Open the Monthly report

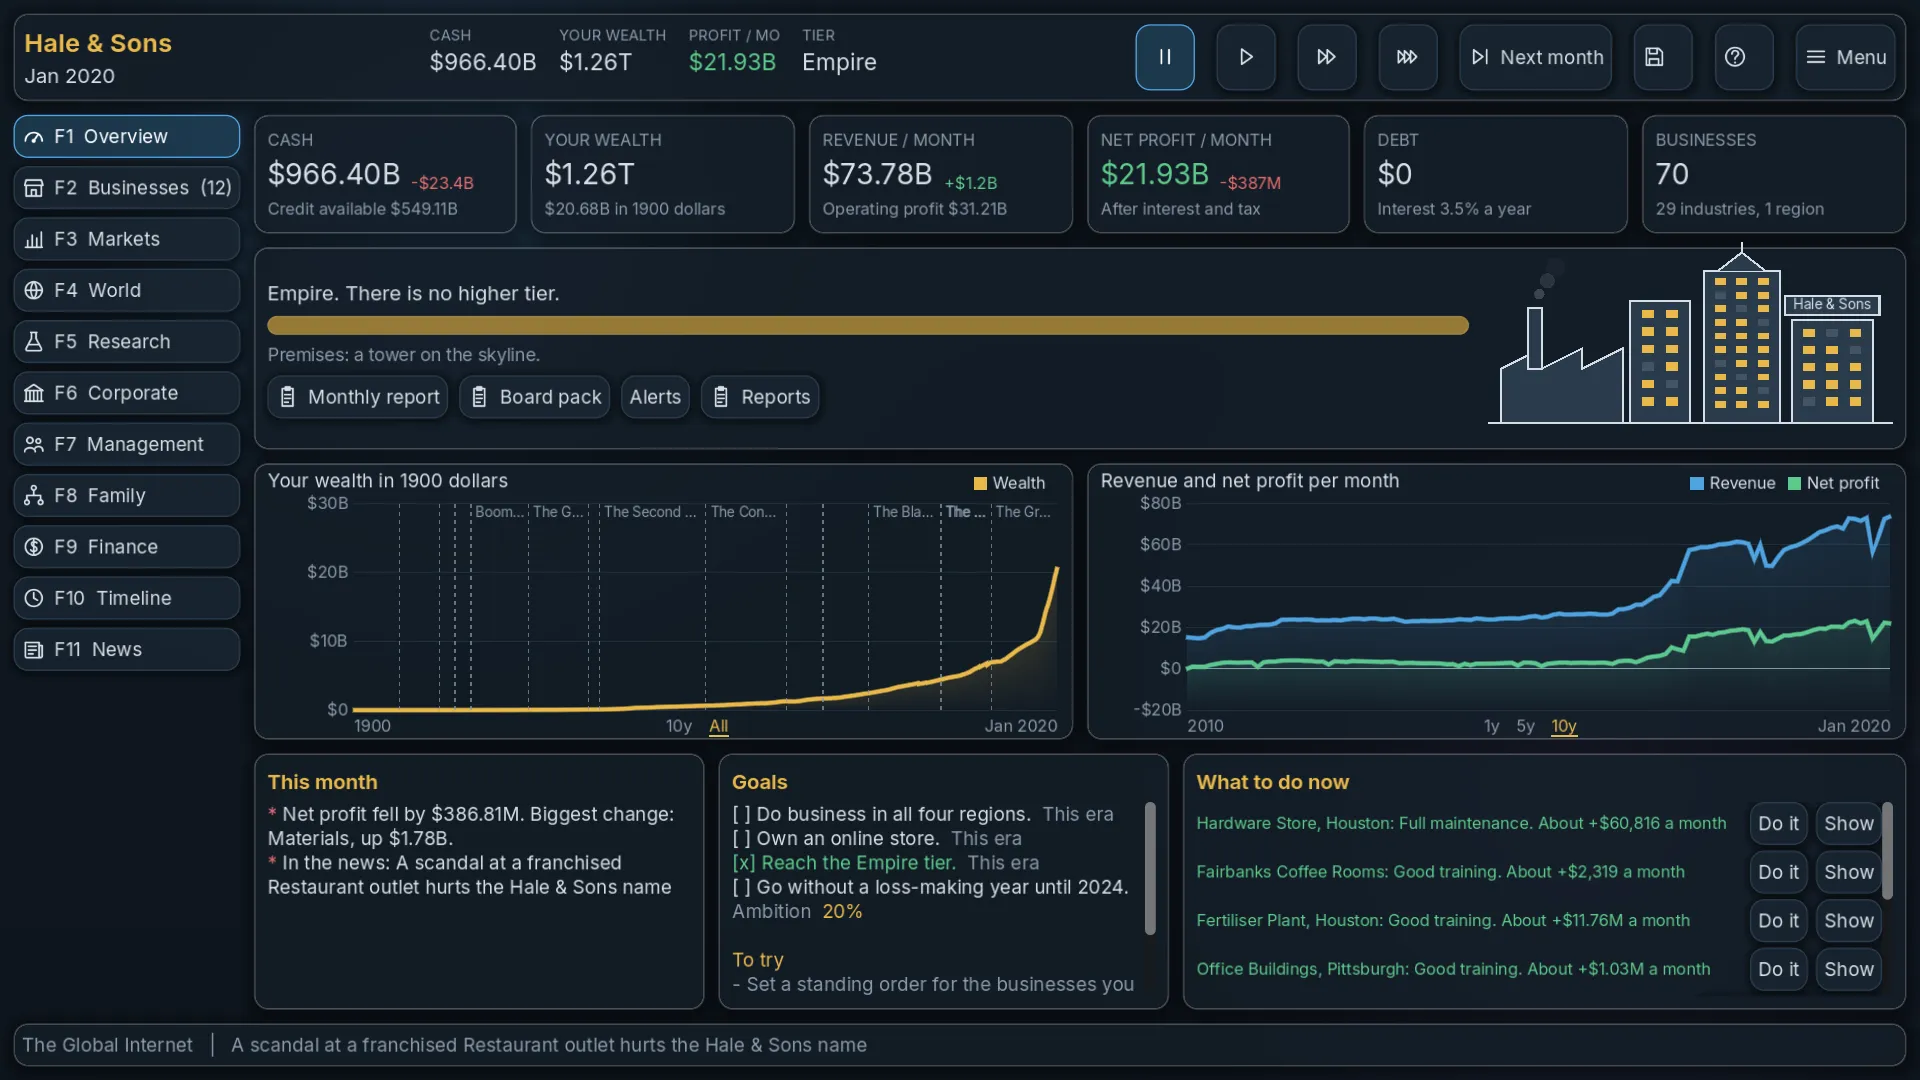point(358,397)
